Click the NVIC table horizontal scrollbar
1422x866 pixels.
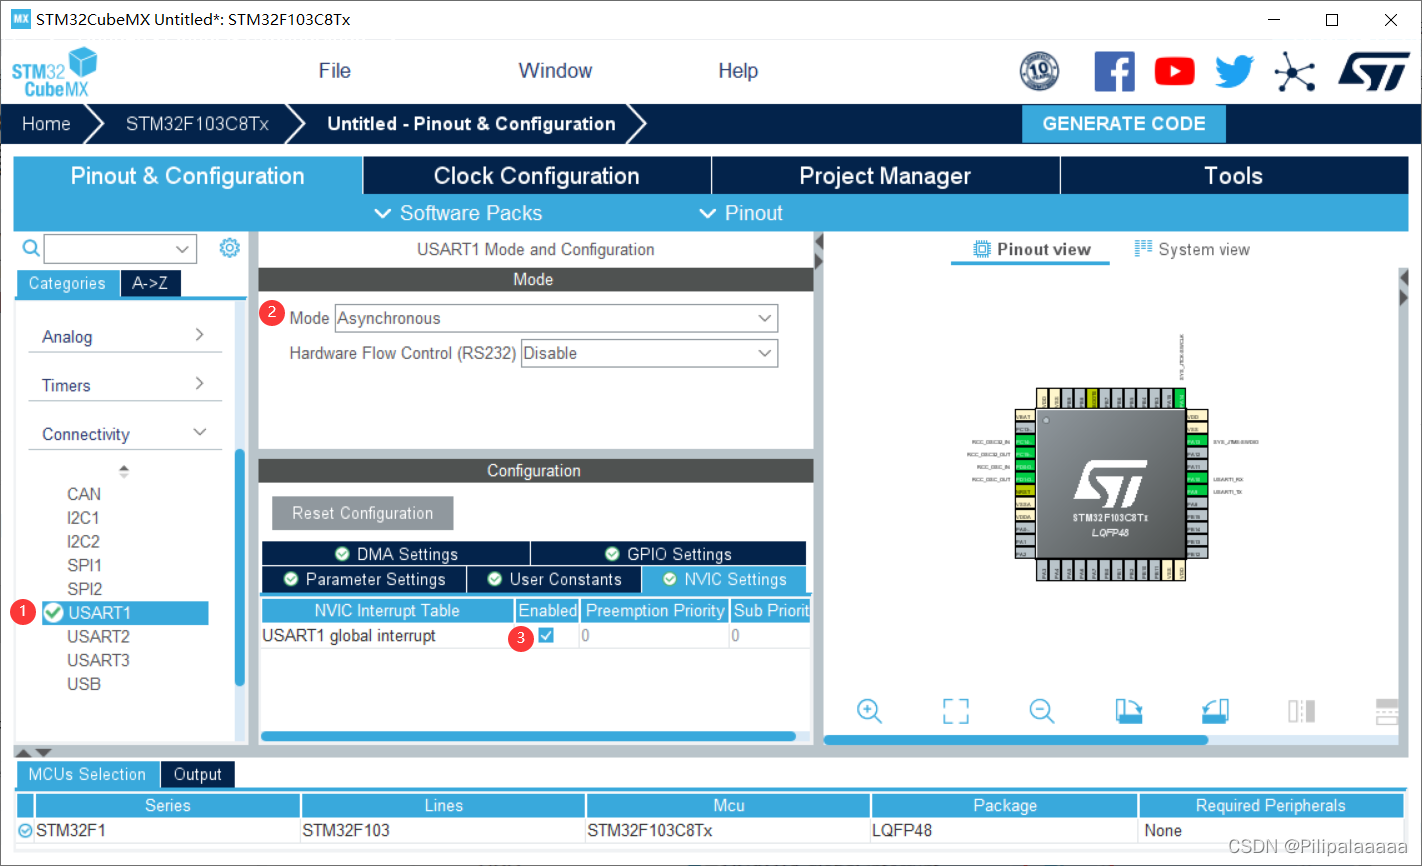528,737
